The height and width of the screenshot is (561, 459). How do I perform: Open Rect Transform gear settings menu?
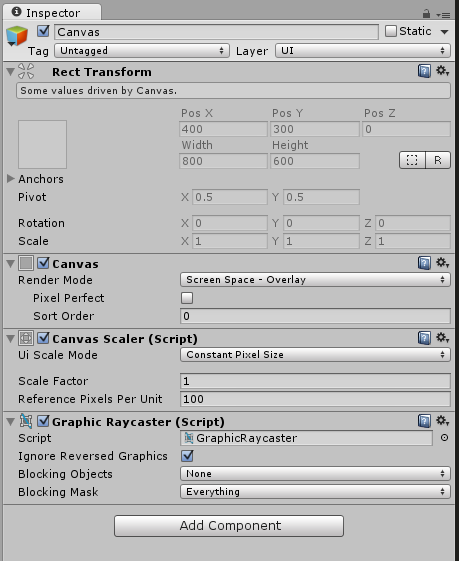442,70
